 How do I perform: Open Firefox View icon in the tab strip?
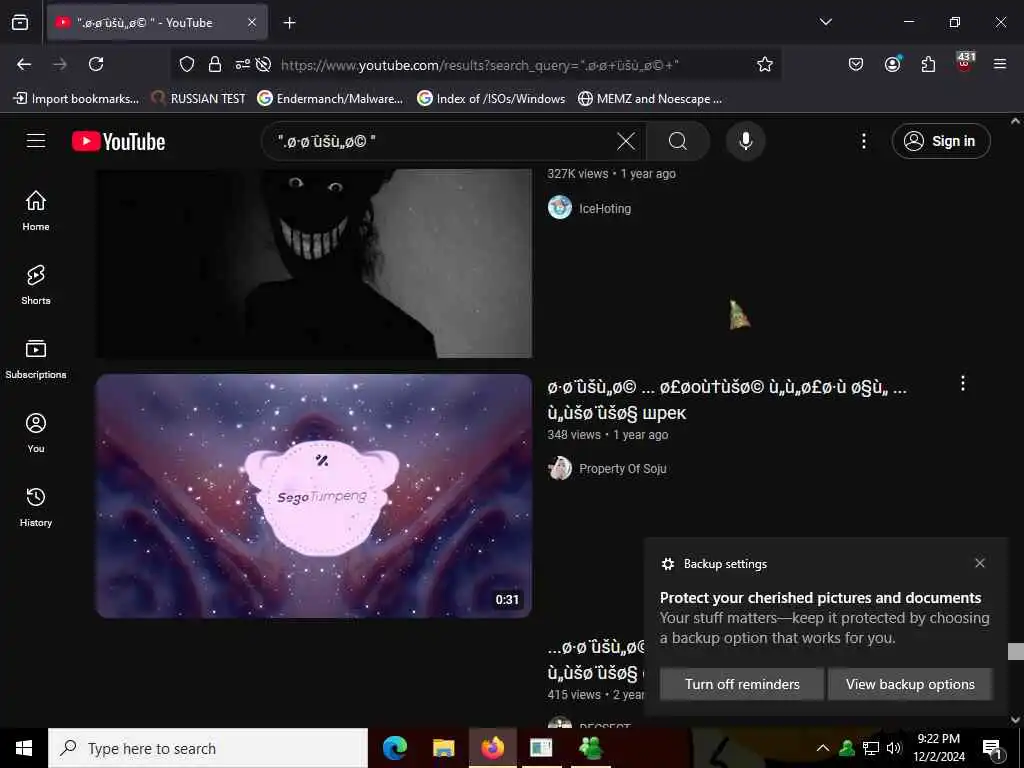point(20,23)
